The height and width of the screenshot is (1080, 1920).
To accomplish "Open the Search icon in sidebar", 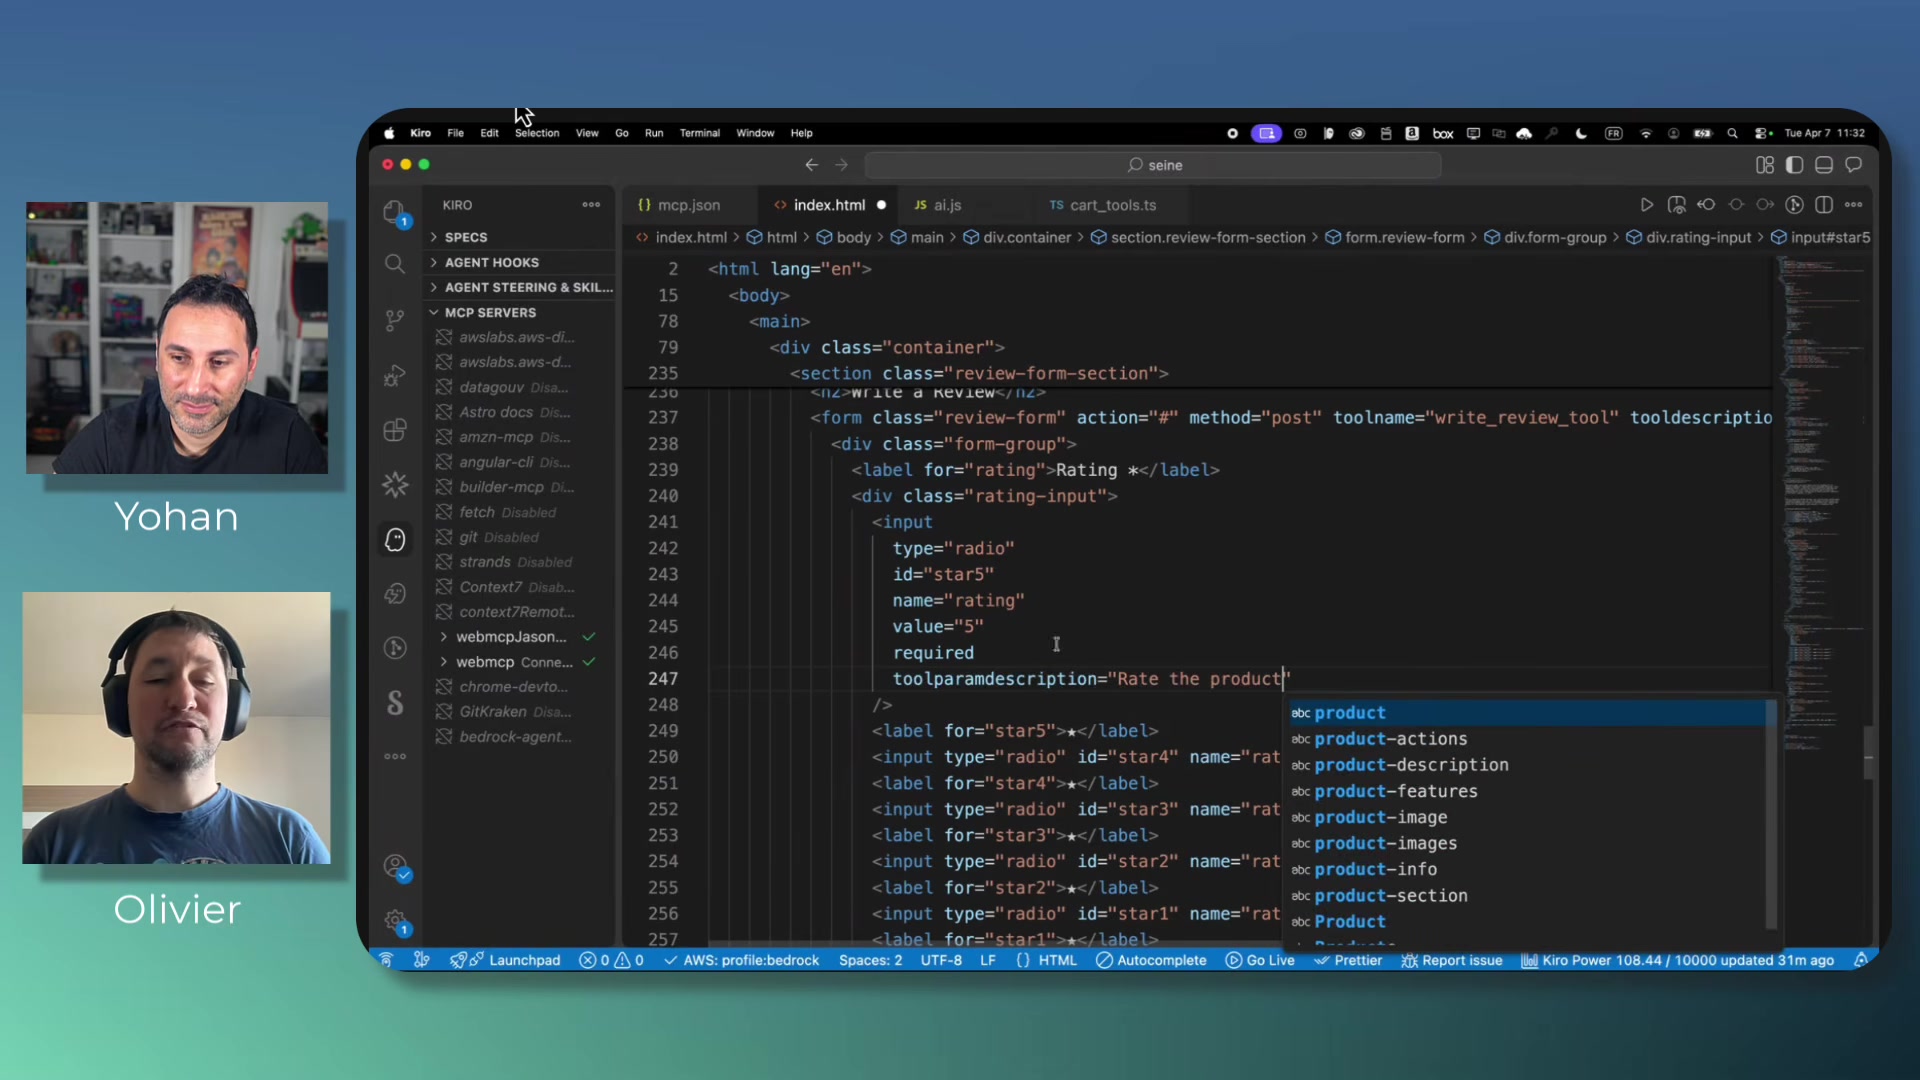I will (x=394, y=263).
